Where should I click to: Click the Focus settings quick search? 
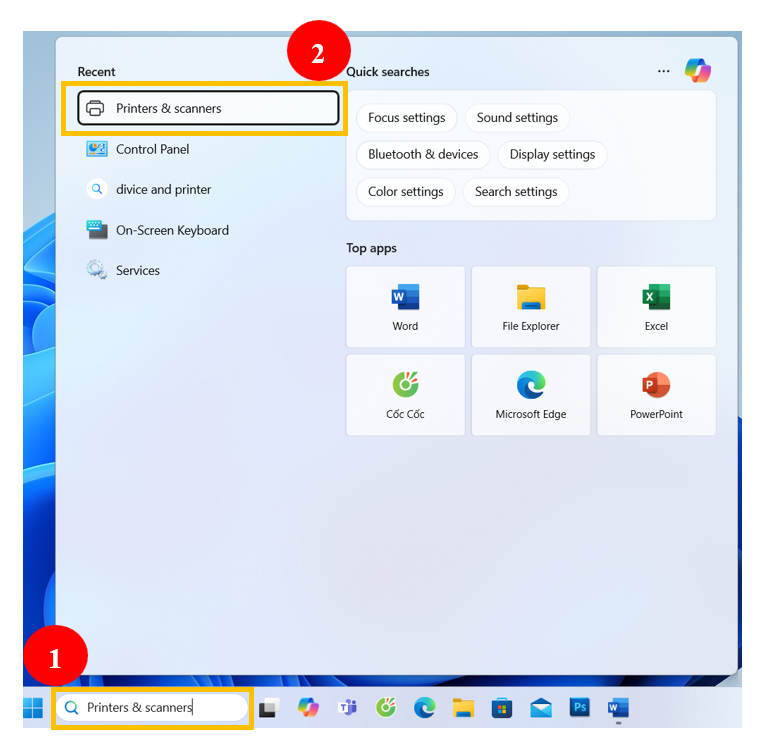click(406, 118)
